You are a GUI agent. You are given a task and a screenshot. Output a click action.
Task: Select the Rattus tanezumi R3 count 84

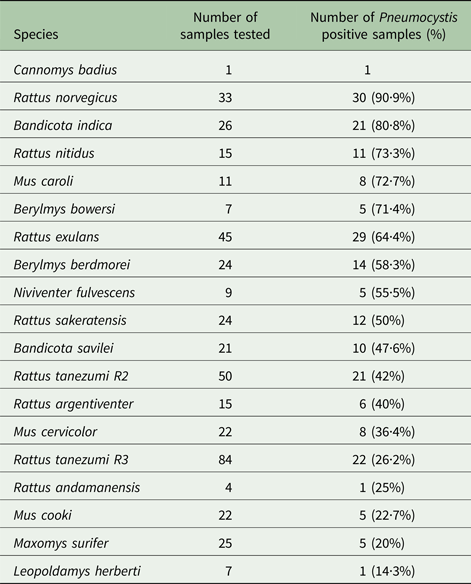(x=225, y=460)
